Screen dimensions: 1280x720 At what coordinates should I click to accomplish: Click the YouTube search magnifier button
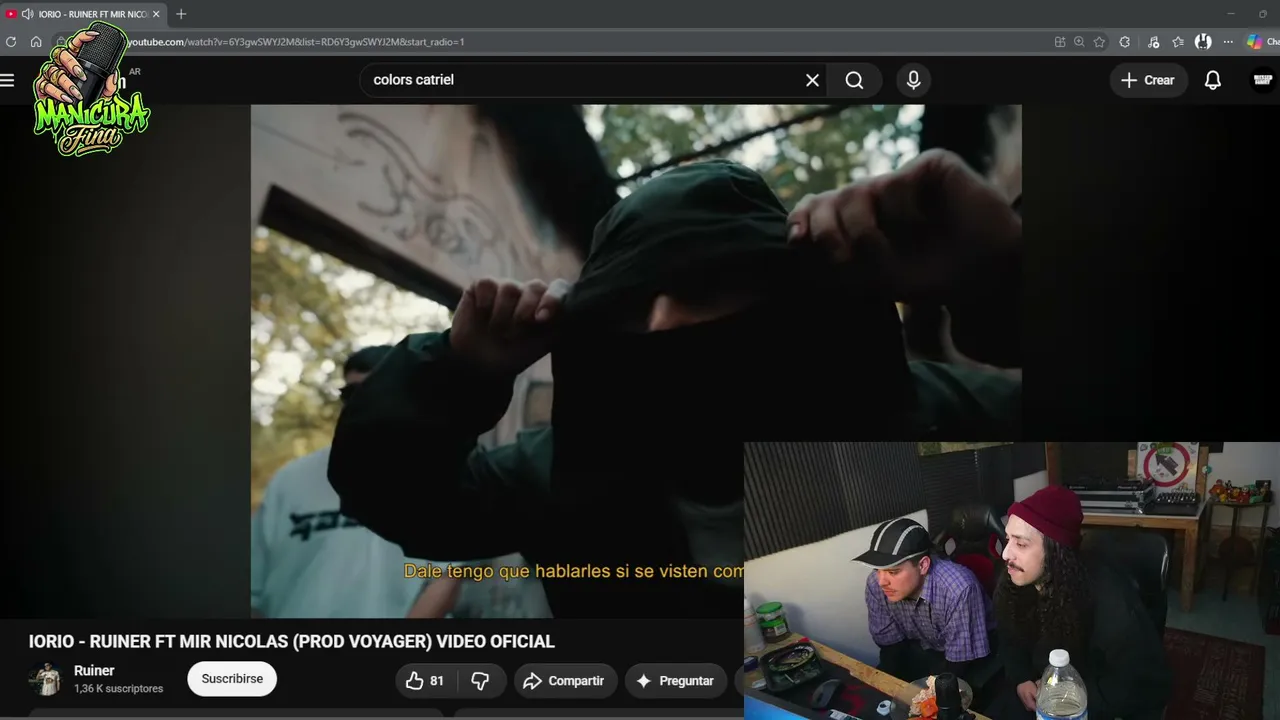click(x=854, y=80)
